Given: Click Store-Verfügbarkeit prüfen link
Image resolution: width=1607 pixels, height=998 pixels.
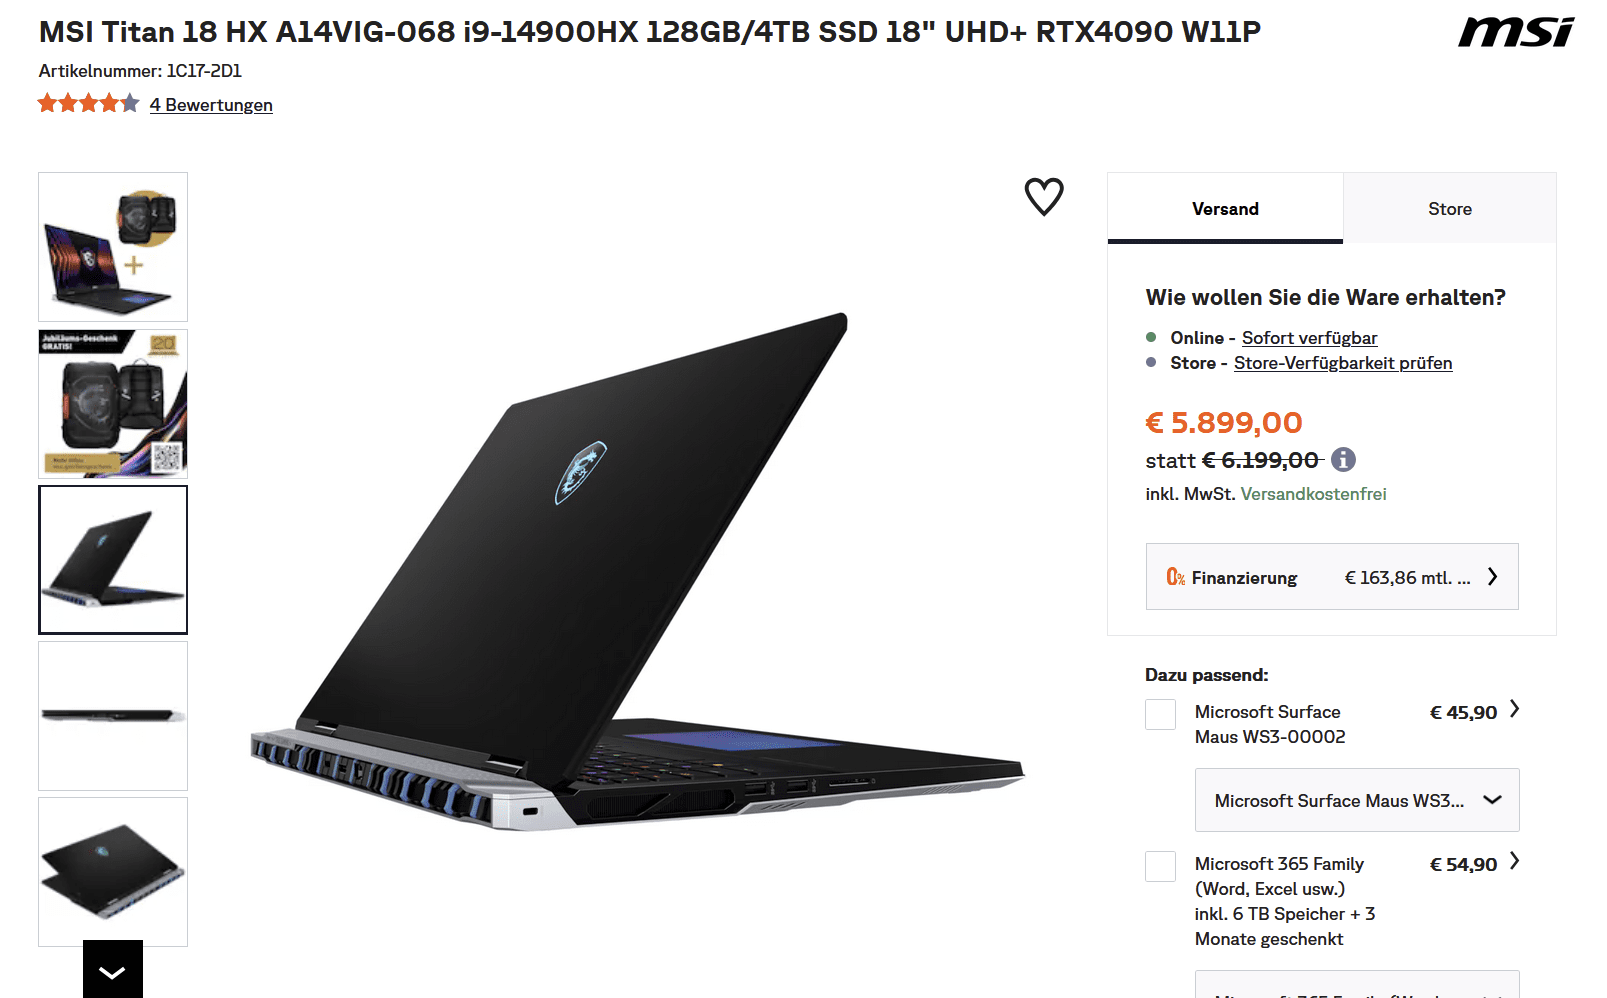Looking at the screenshot, I should [1343, 363].
